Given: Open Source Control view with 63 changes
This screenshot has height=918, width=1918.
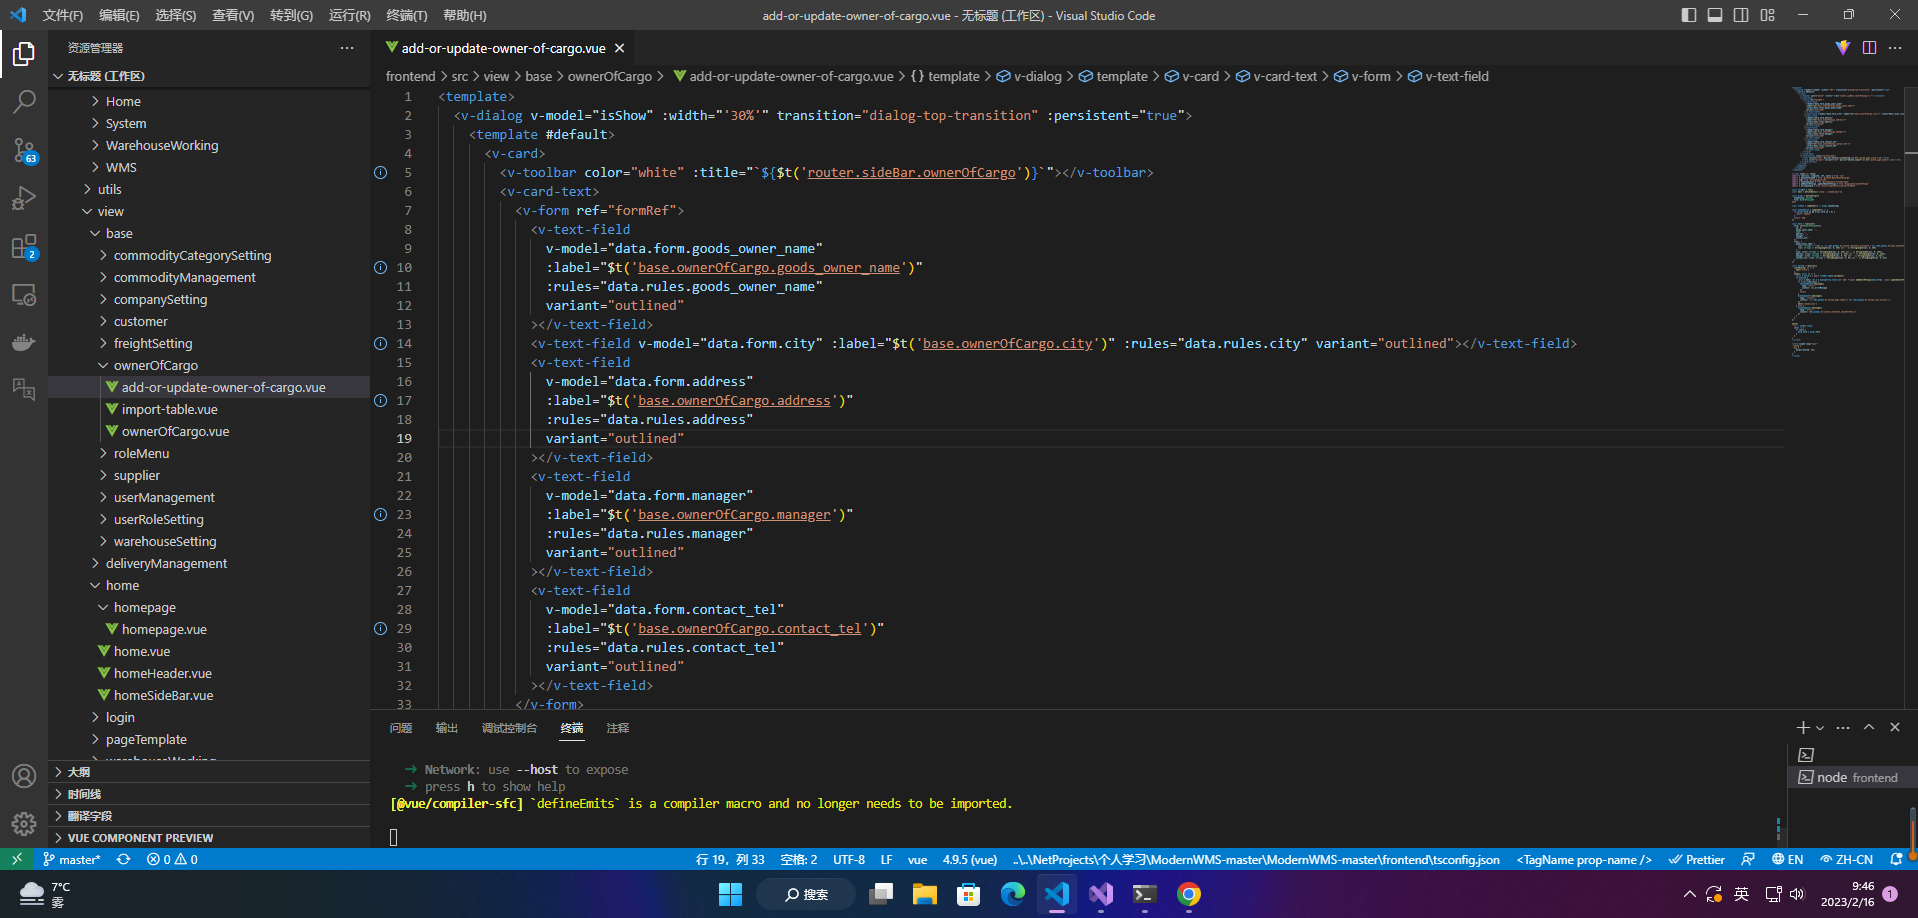Looking at the screenshot, I should (24, 150).
